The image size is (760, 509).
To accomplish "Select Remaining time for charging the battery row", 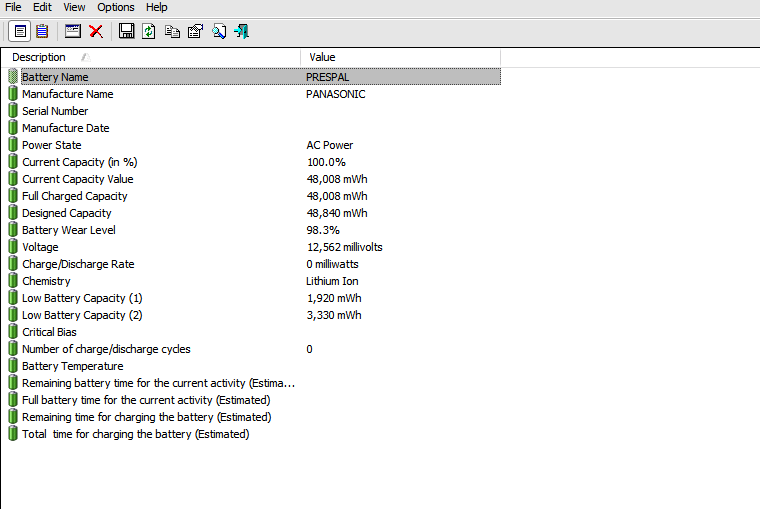I will pyautogui.click(x=146, y=416).
